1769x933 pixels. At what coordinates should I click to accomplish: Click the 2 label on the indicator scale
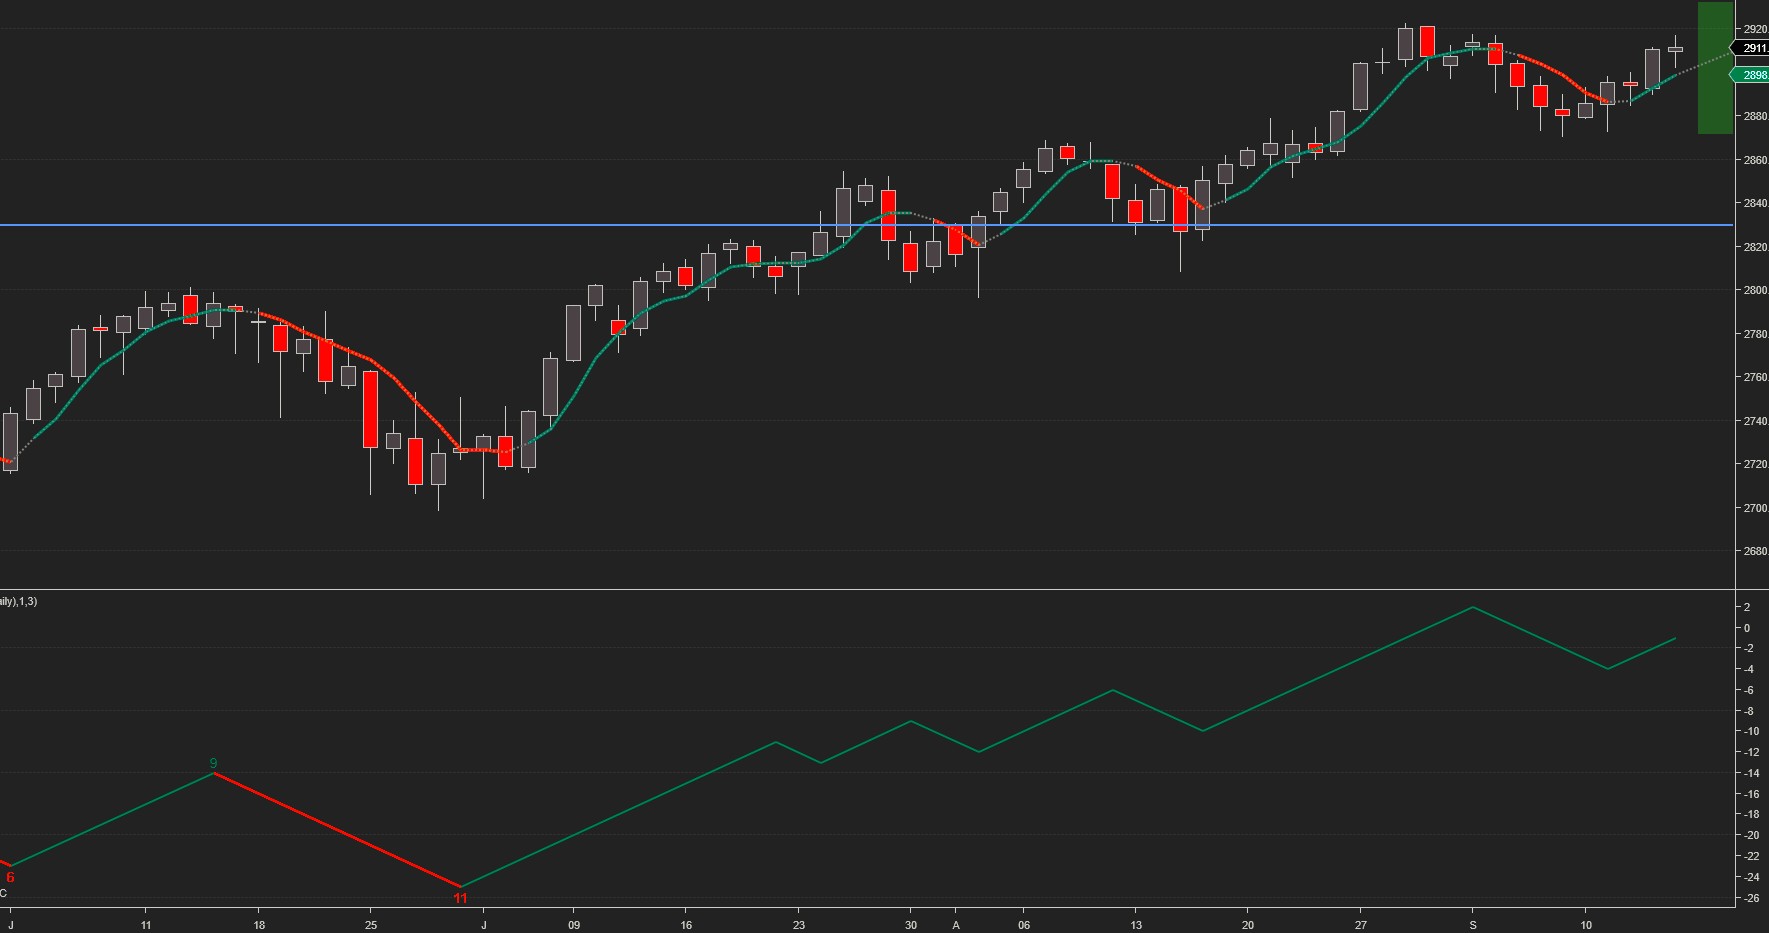click(x=1747, y=607)
